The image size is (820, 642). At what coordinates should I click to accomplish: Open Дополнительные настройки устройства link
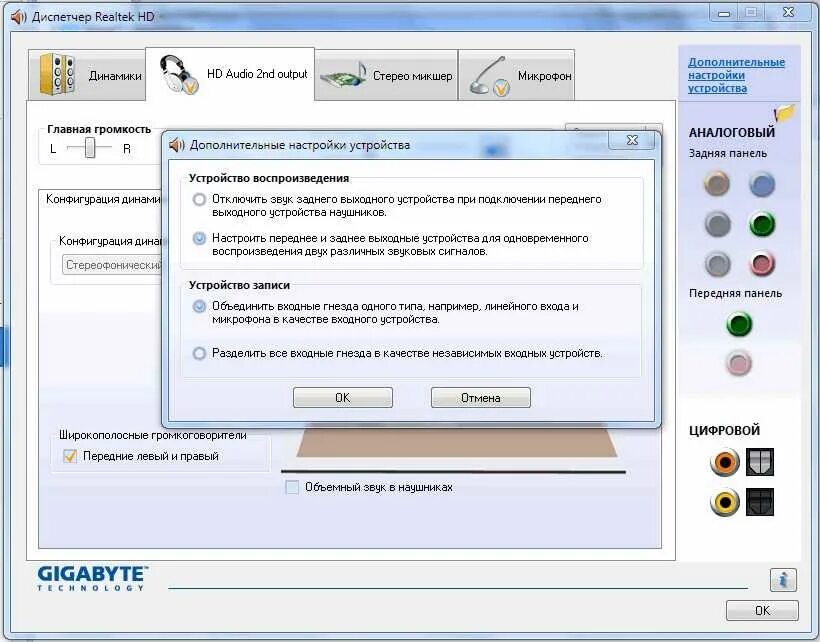[736, 75]
